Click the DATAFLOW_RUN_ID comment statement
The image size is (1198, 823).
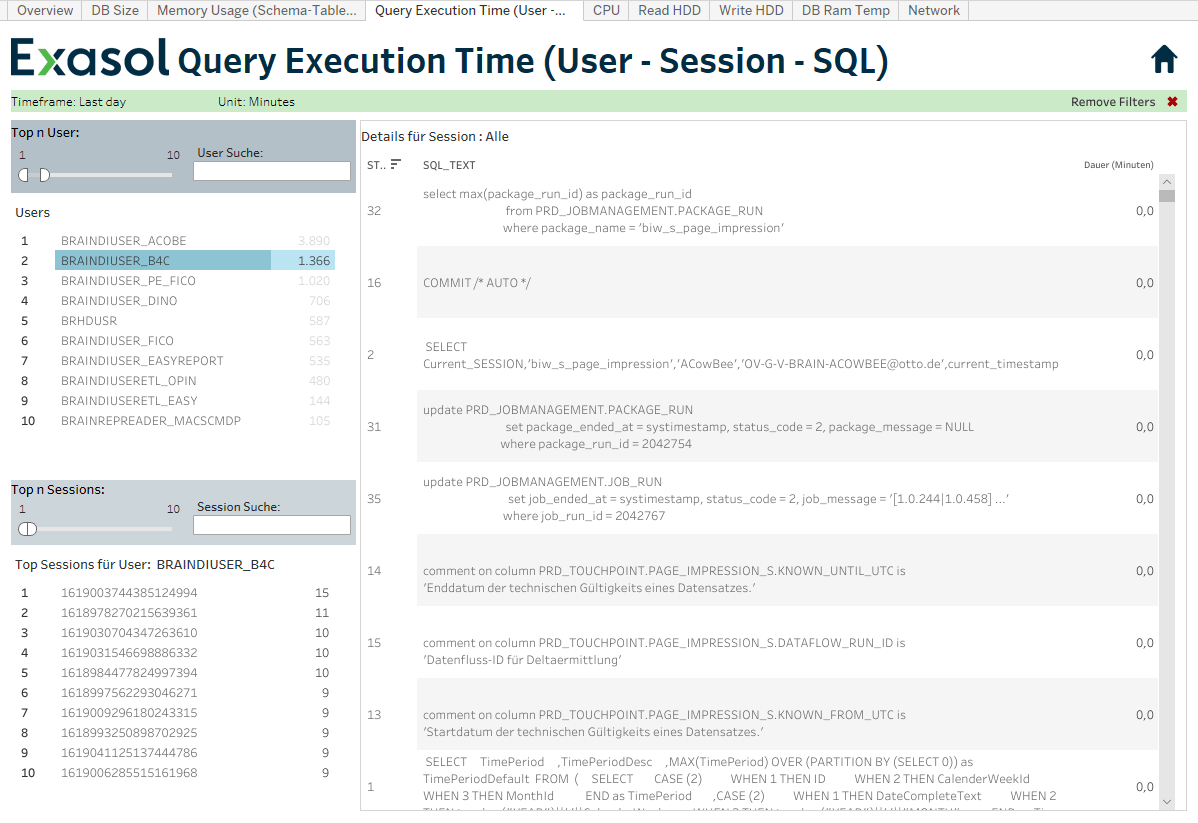664,651
